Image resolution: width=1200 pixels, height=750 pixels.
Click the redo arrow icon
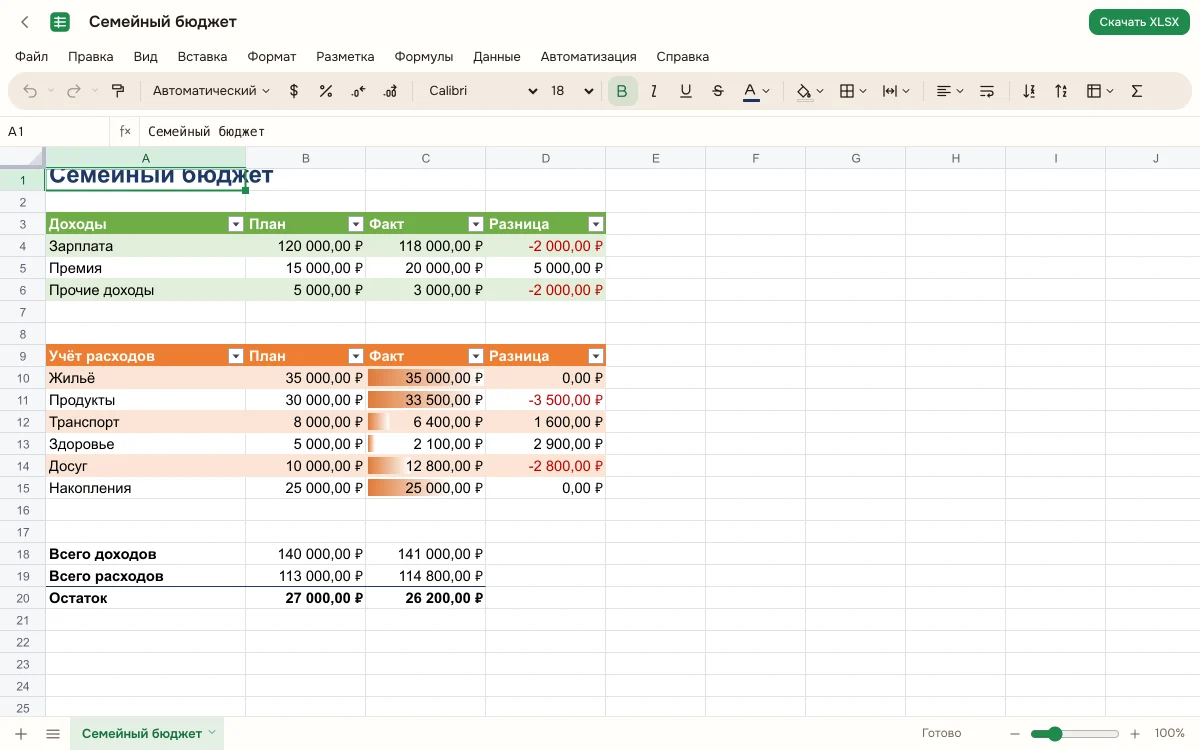coord(73,91)
